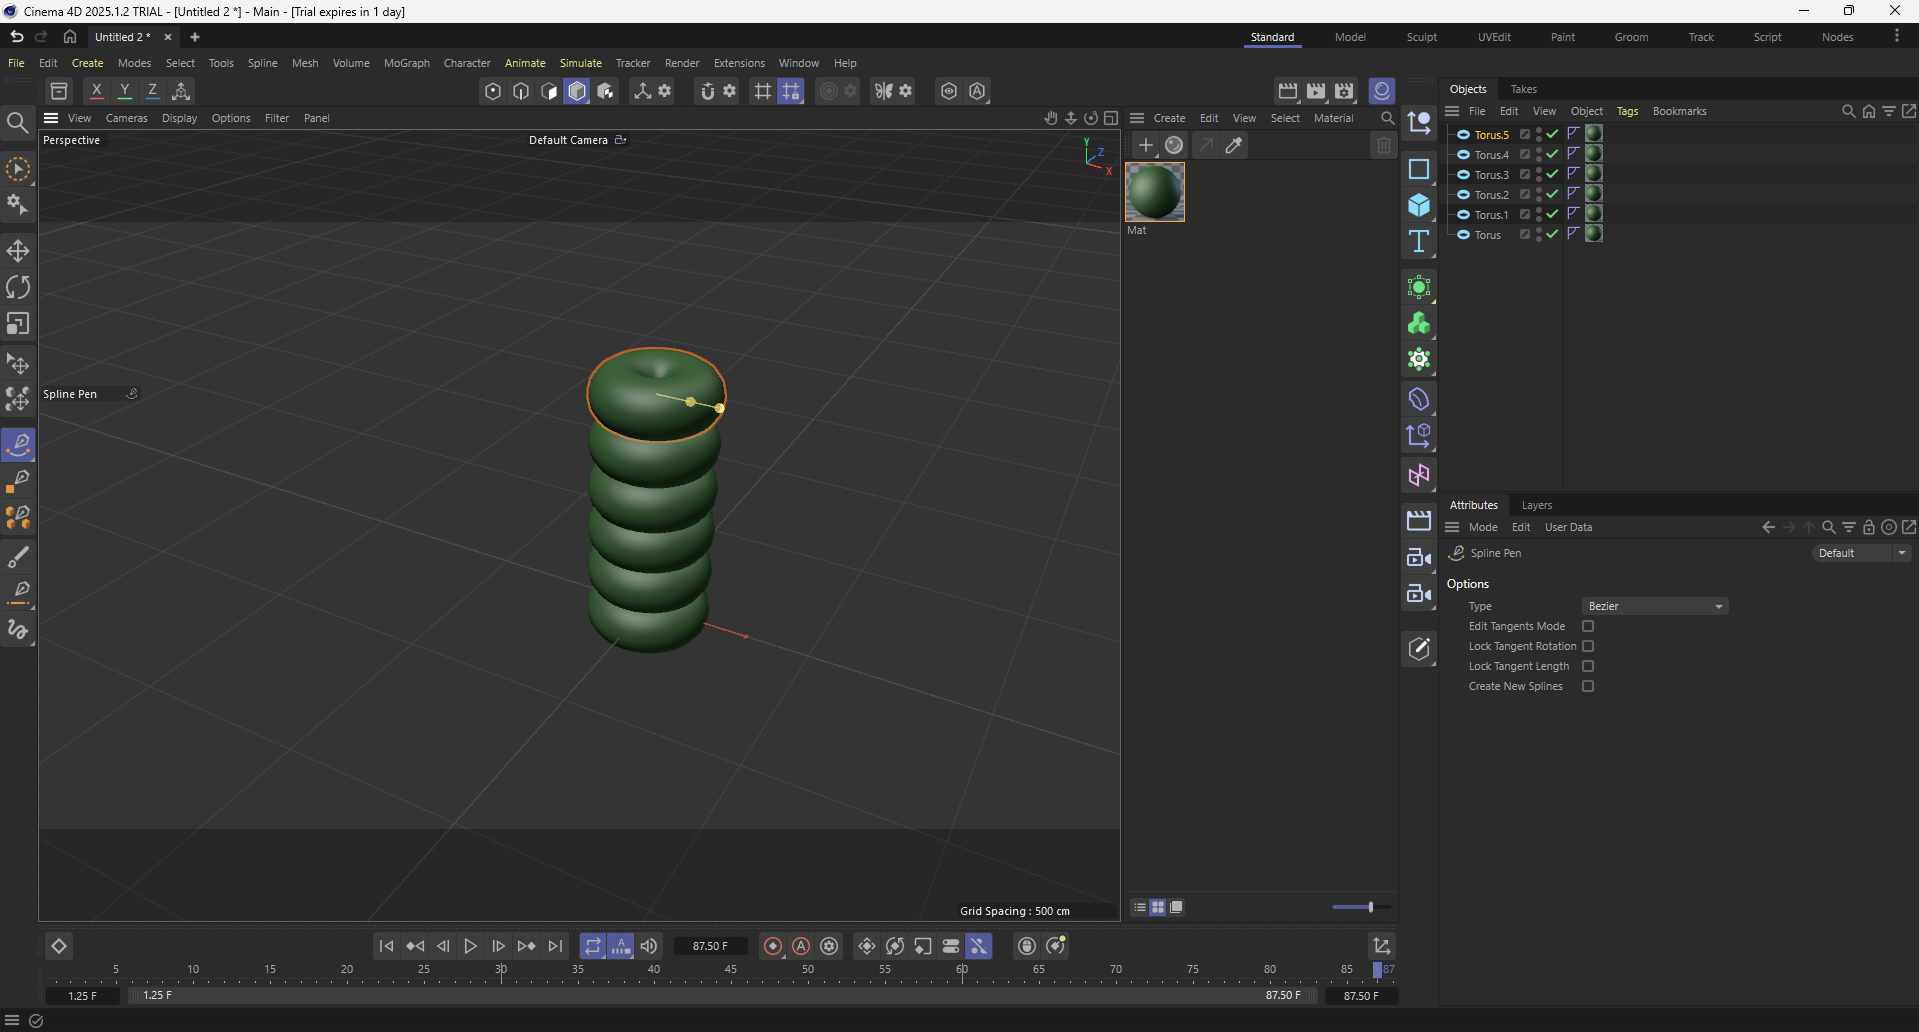The width and height of the screenshot is (1919, 1032).
Task: Activate the Rotate tool
Action: point(18,287)
